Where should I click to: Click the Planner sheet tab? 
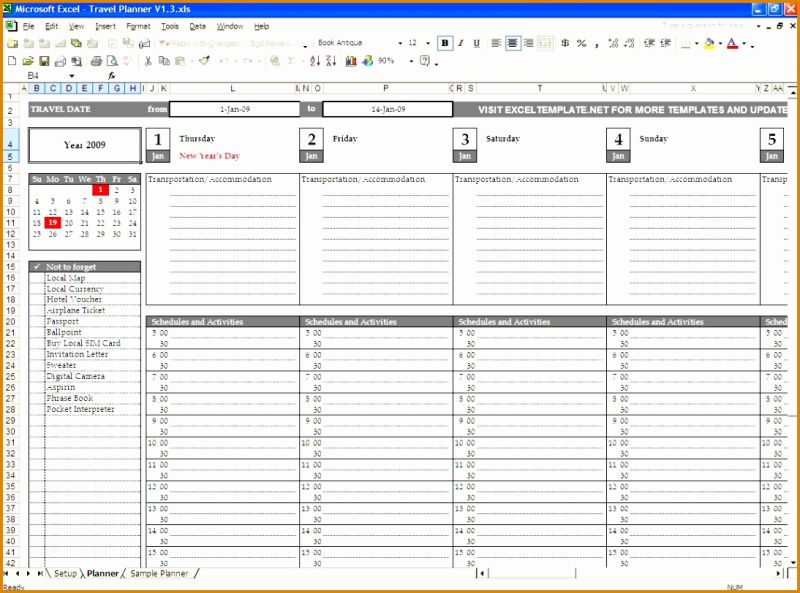103,574
